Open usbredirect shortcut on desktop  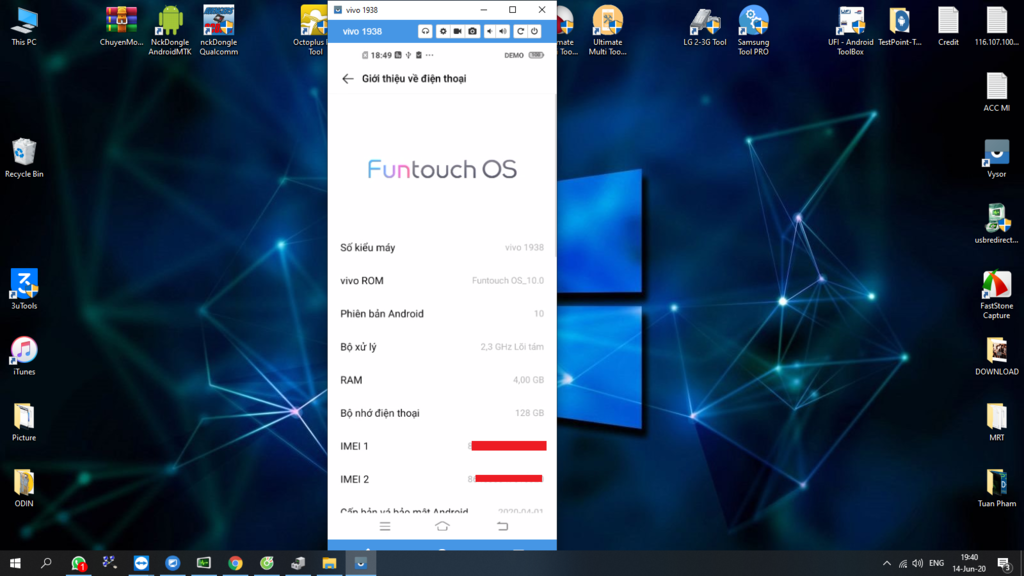point(997,224)
